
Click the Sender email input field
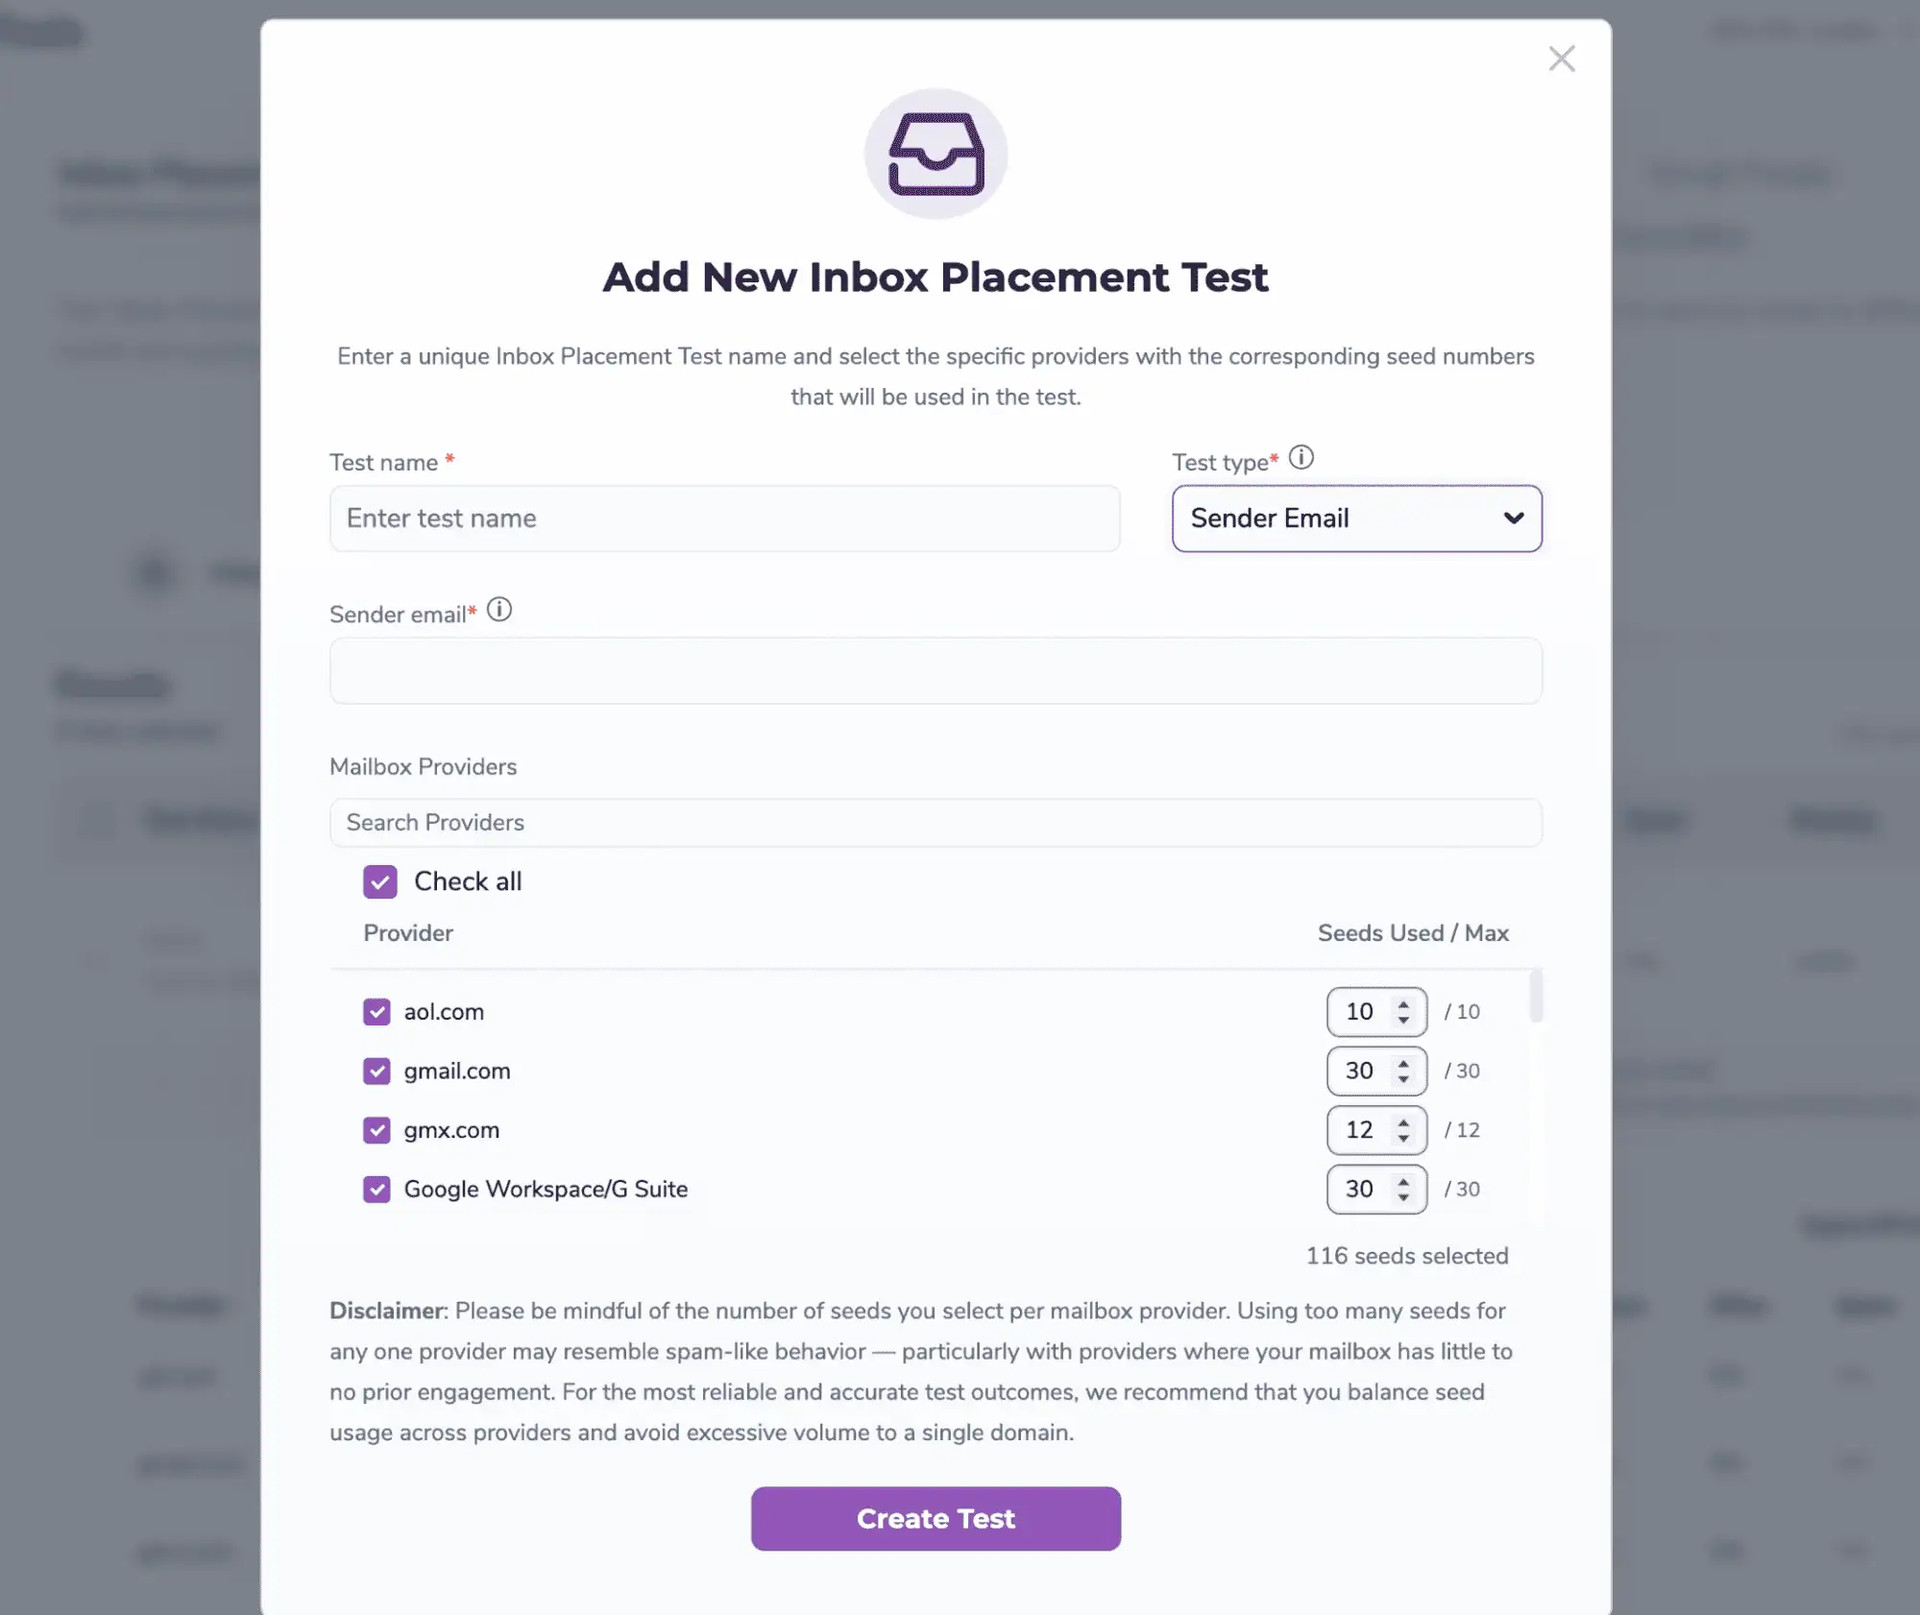[x=936, y=671]
